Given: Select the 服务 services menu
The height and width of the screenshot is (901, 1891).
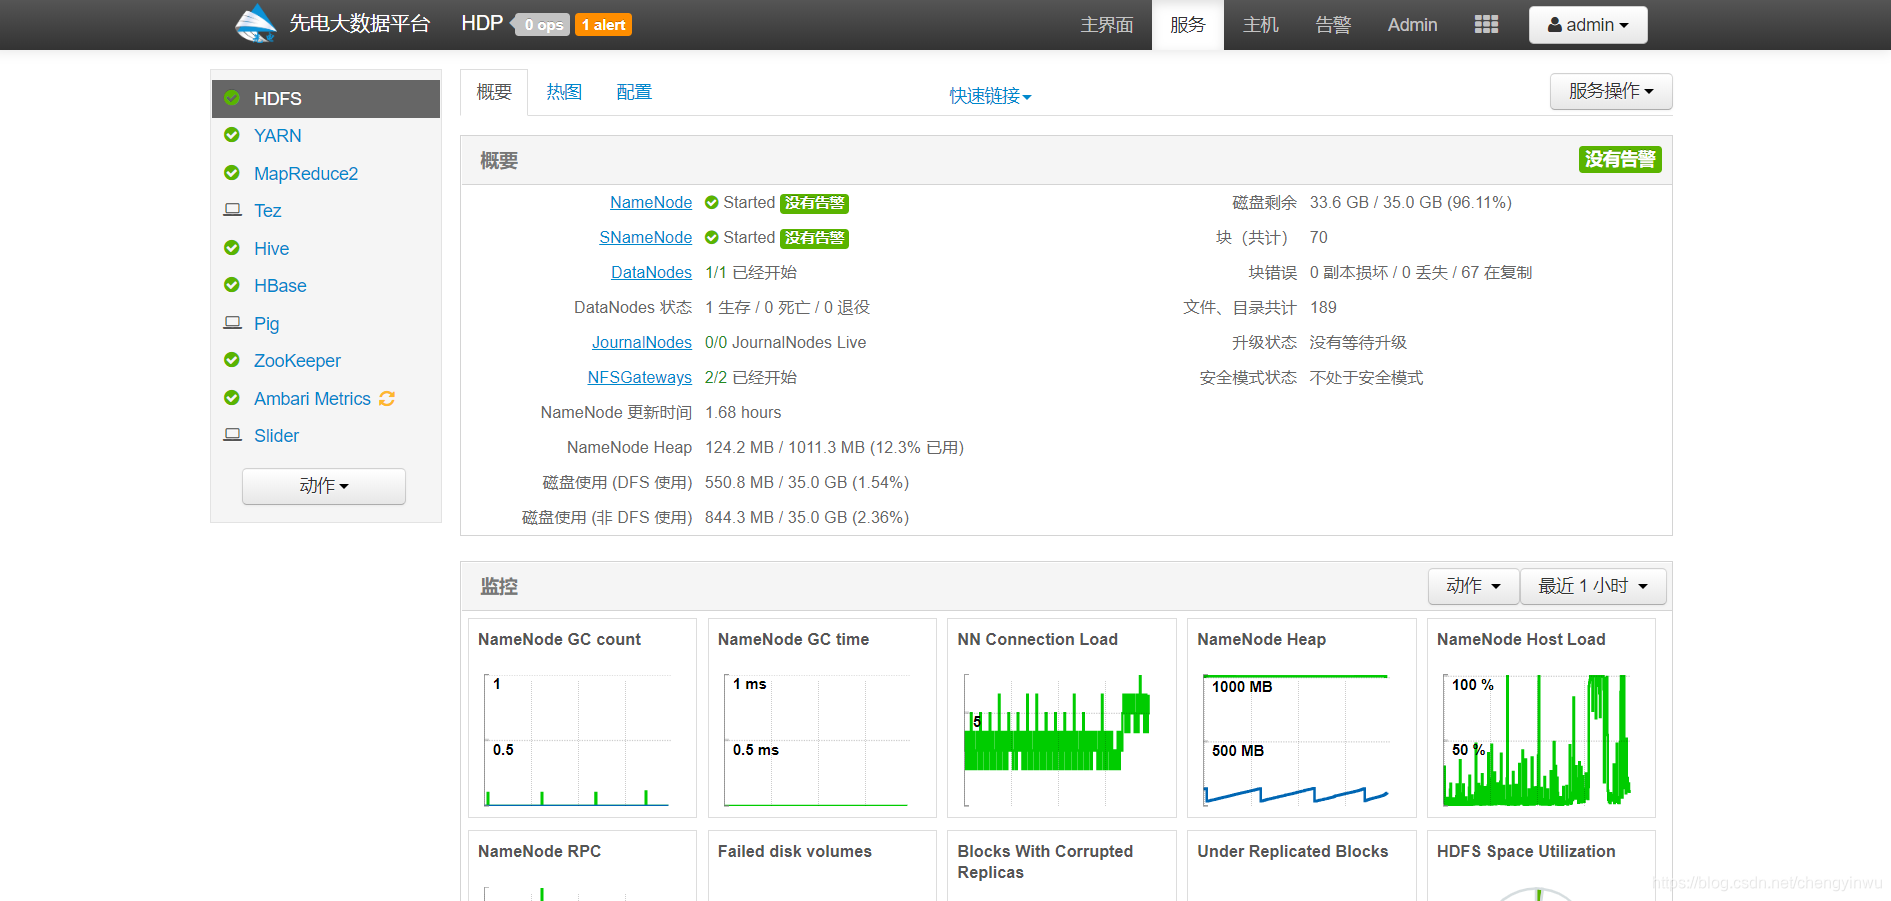Looking at the screenshot, I should pos(1188,25).
